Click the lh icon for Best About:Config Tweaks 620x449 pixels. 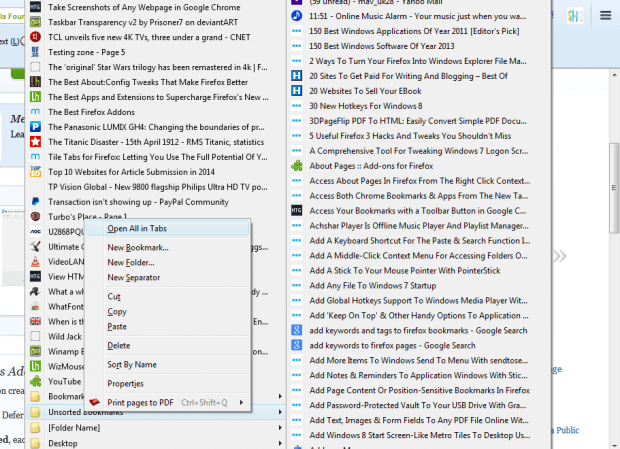tap(35, 82)
